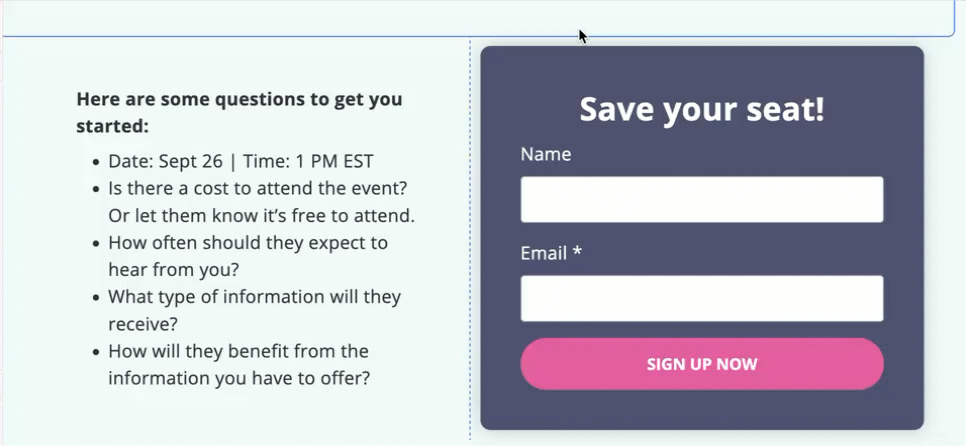
Task: Click the word "receive?" in the bullet list
Action: [x=142, y=324]
